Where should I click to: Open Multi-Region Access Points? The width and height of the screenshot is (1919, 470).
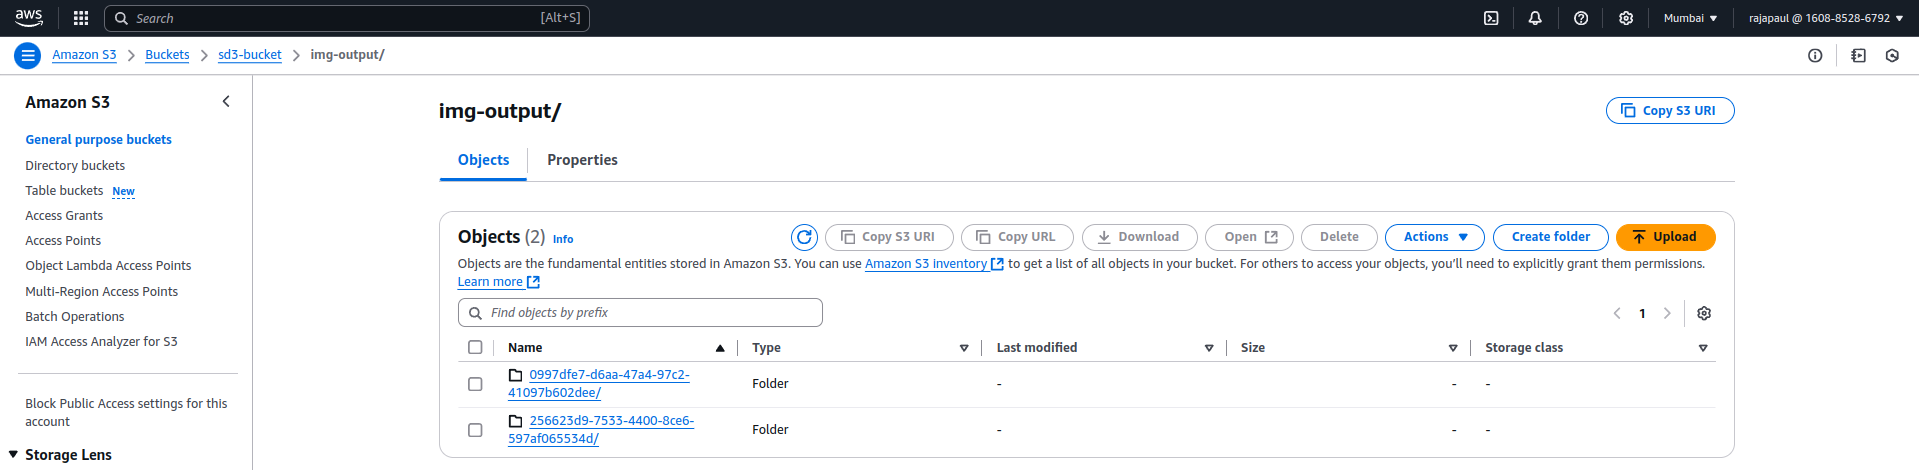point(101,292)
